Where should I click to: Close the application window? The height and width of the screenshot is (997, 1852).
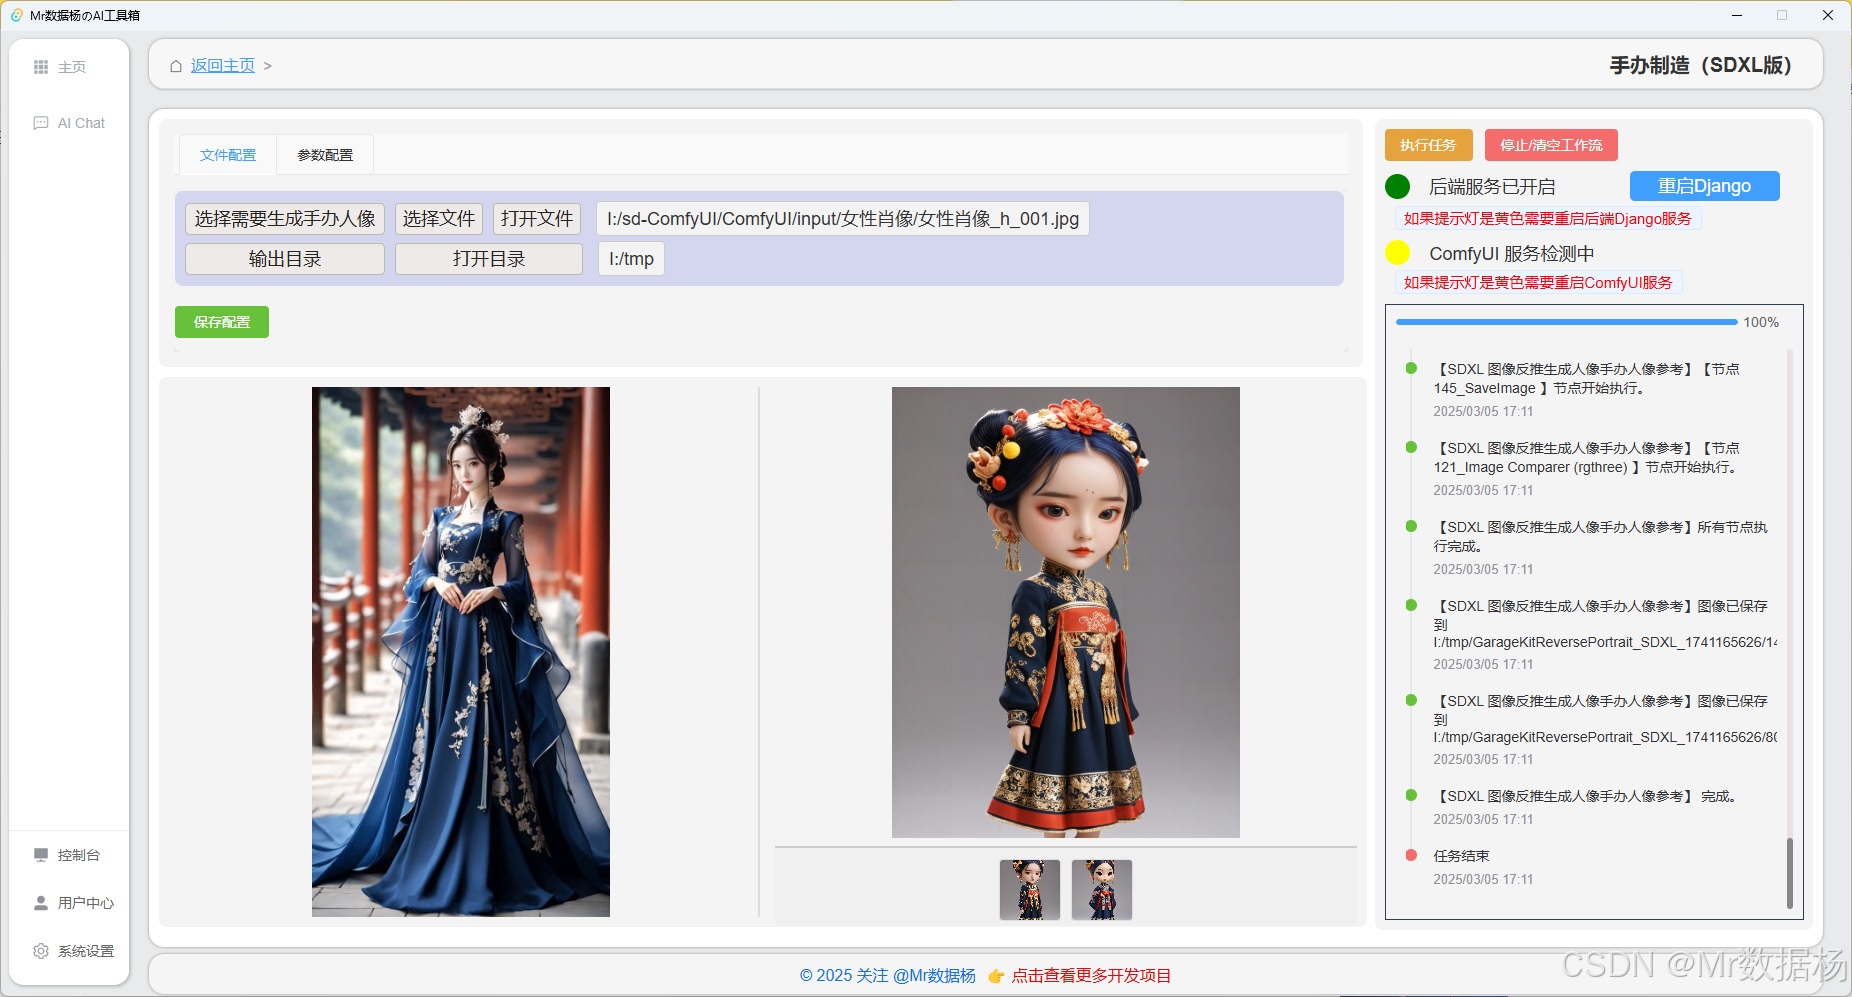click(x=1828, y=15)
